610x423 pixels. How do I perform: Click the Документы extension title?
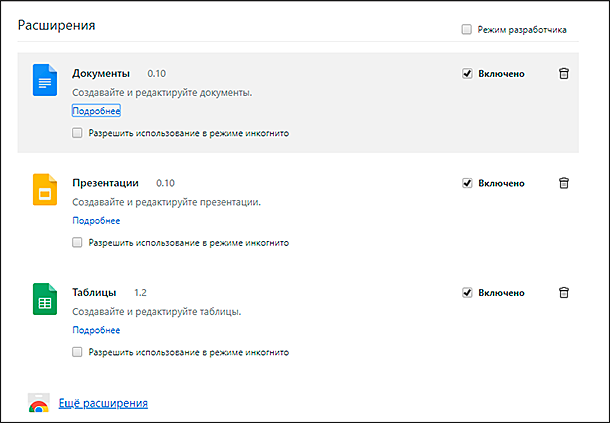coord(101,73)
